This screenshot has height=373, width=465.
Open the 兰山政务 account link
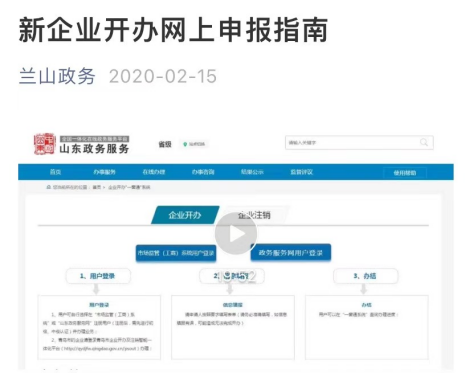click(57, 76)
